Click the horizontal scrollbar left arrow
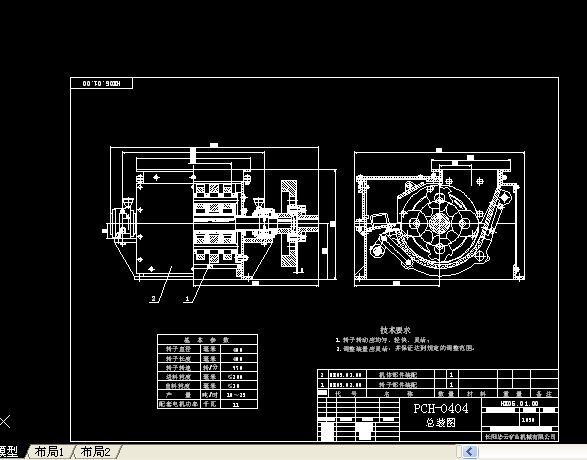587x460 pixels. point(470,451)
